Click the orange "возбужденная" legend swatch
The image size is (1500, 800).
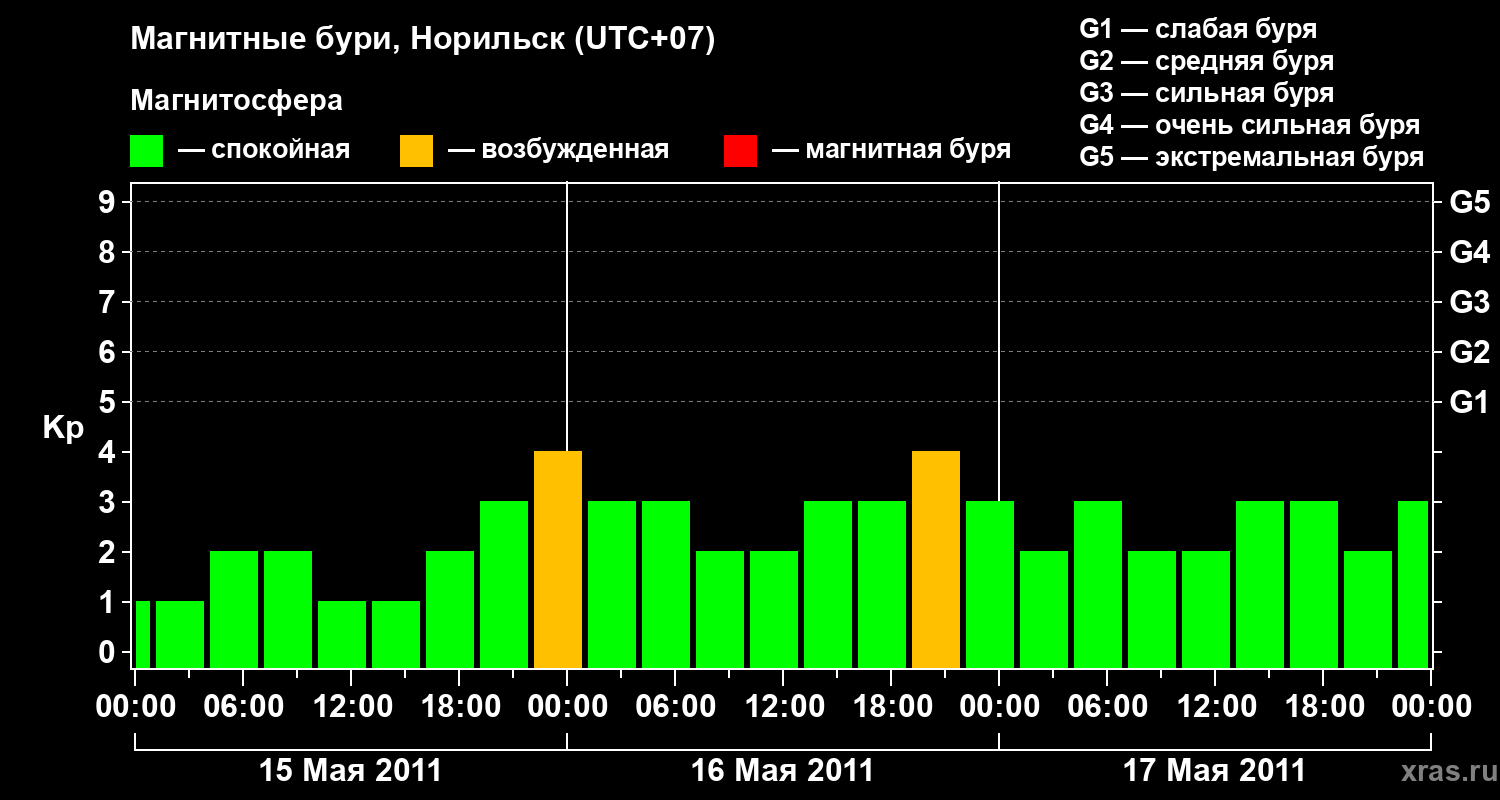pos(416,150)
